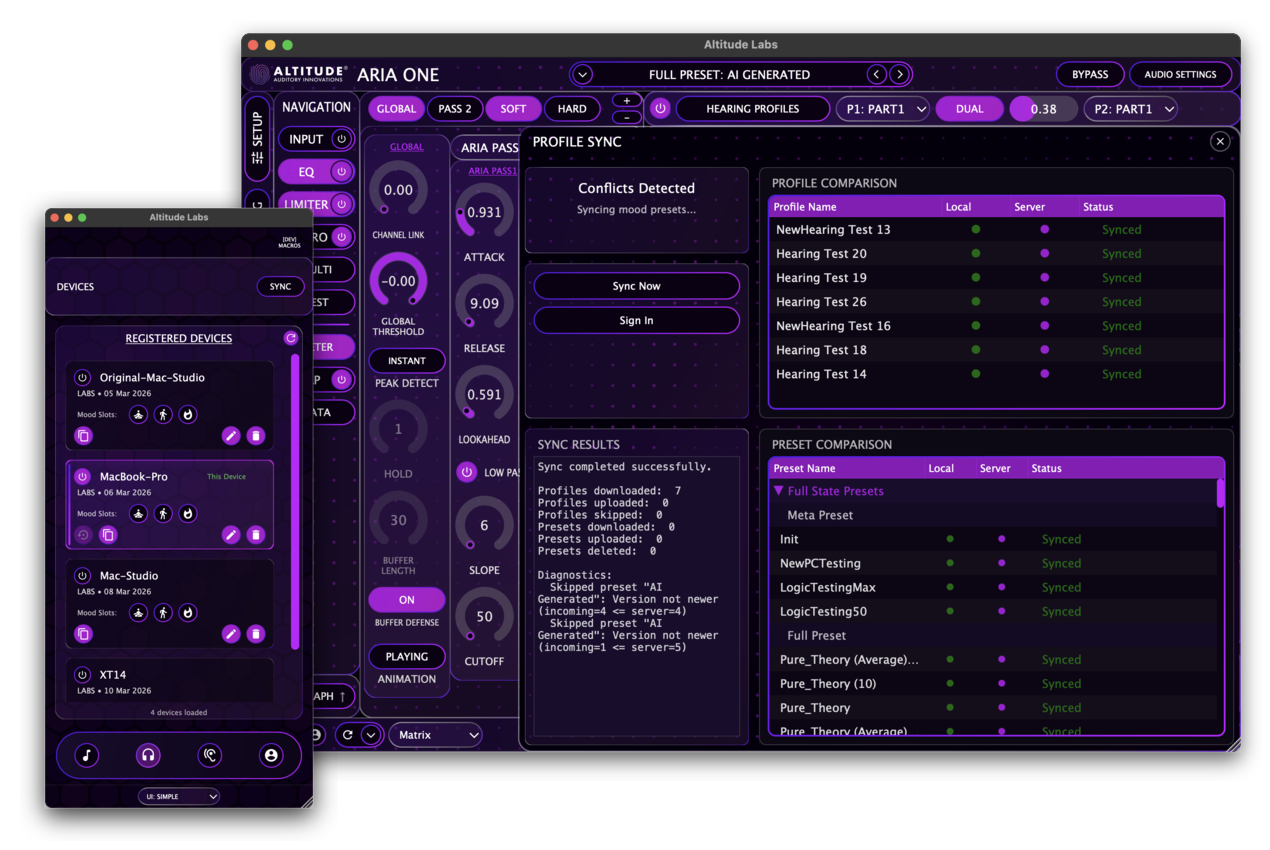The height and width of the screenshot is (850, 1270).
Task: Copy the Original-Mac-Studio device settings
Action: 83,436
